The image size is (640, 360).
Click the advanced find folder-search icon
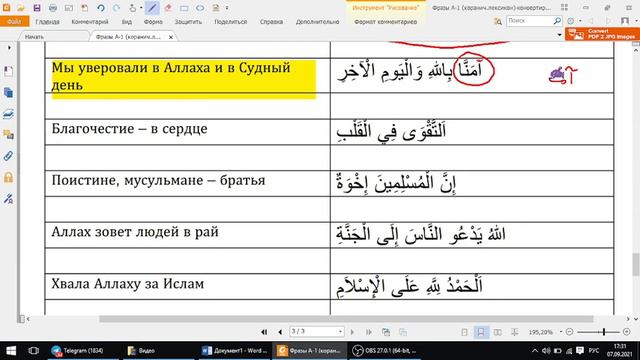[498, 21]
